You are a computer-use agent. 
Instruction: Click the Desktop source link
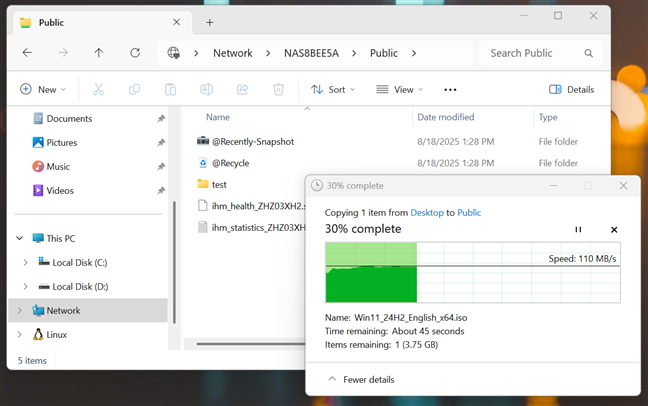pos(426,213)
